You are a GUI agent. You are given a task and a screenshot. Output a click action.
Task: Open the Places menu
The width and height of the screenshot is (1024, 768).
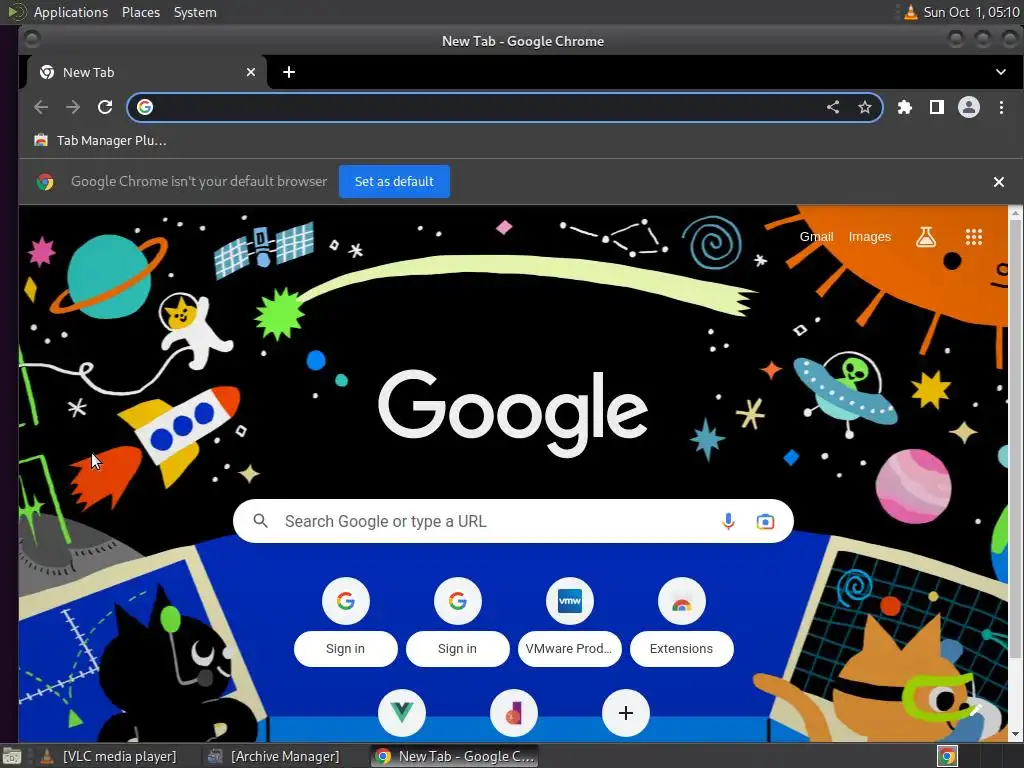click(140, 12)
